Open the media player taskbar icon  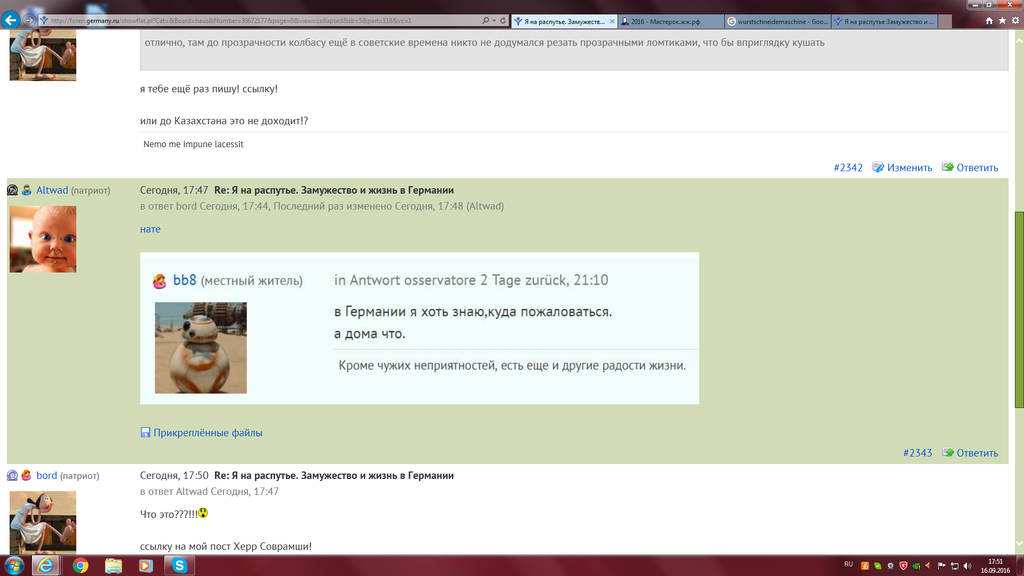tap(146, 565)
